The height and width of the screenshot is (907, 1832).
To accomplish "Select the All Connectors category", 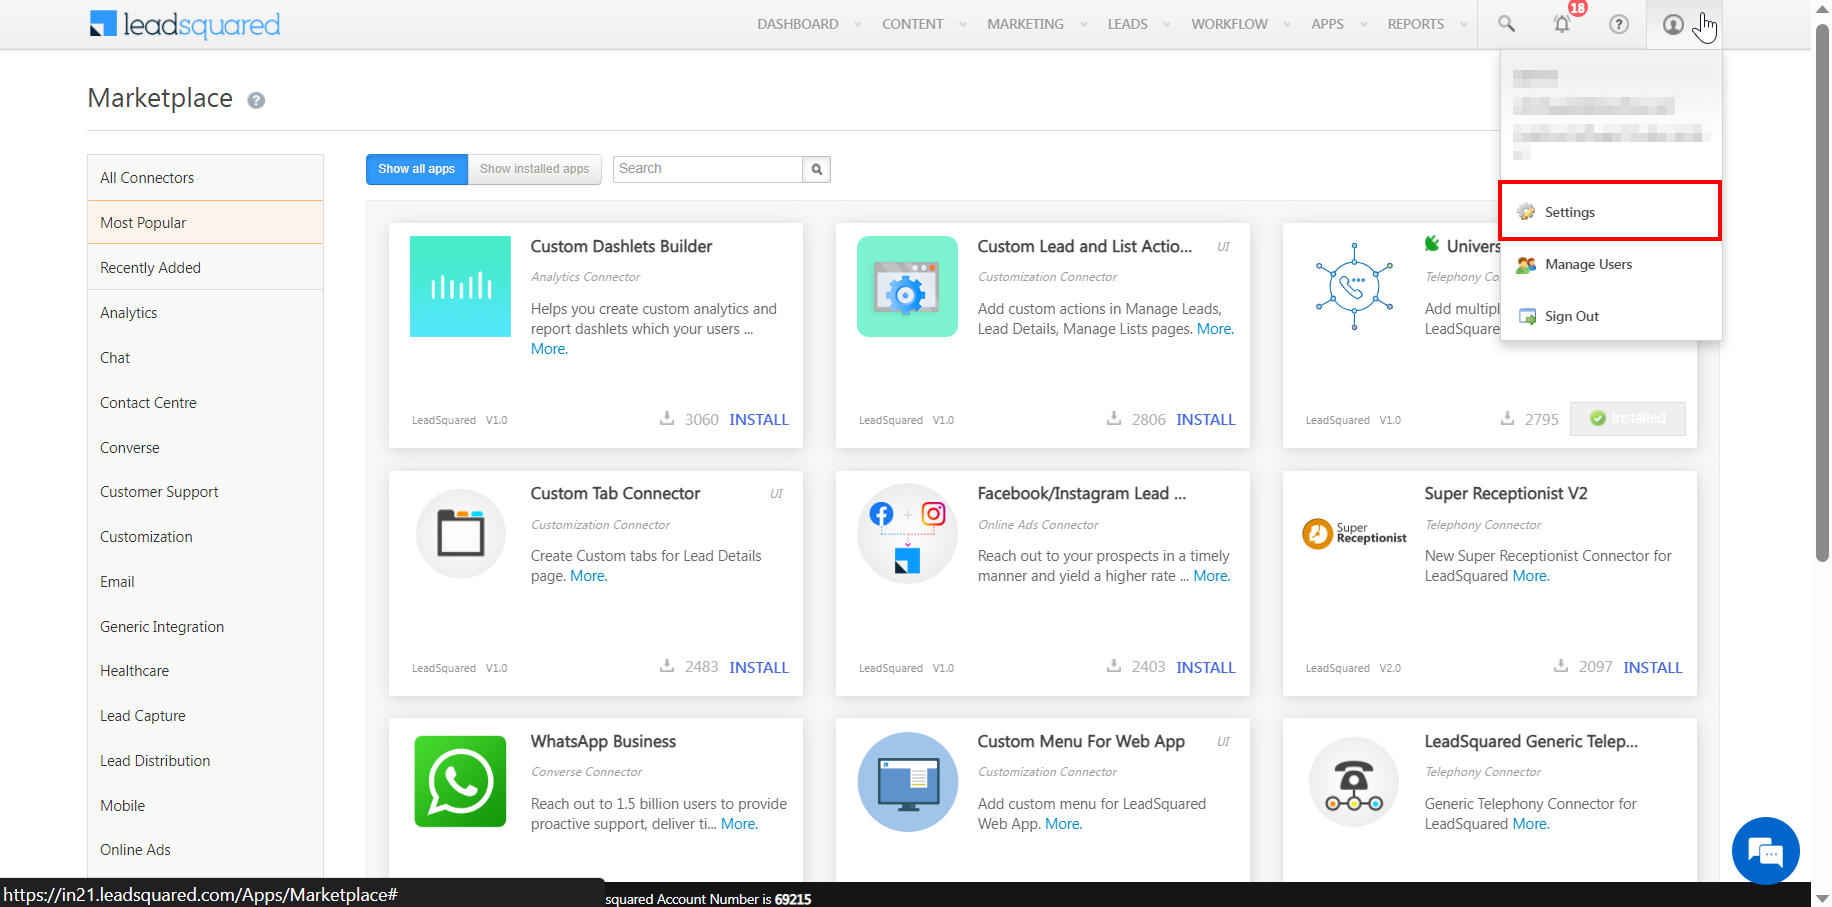I will (205, 178).
